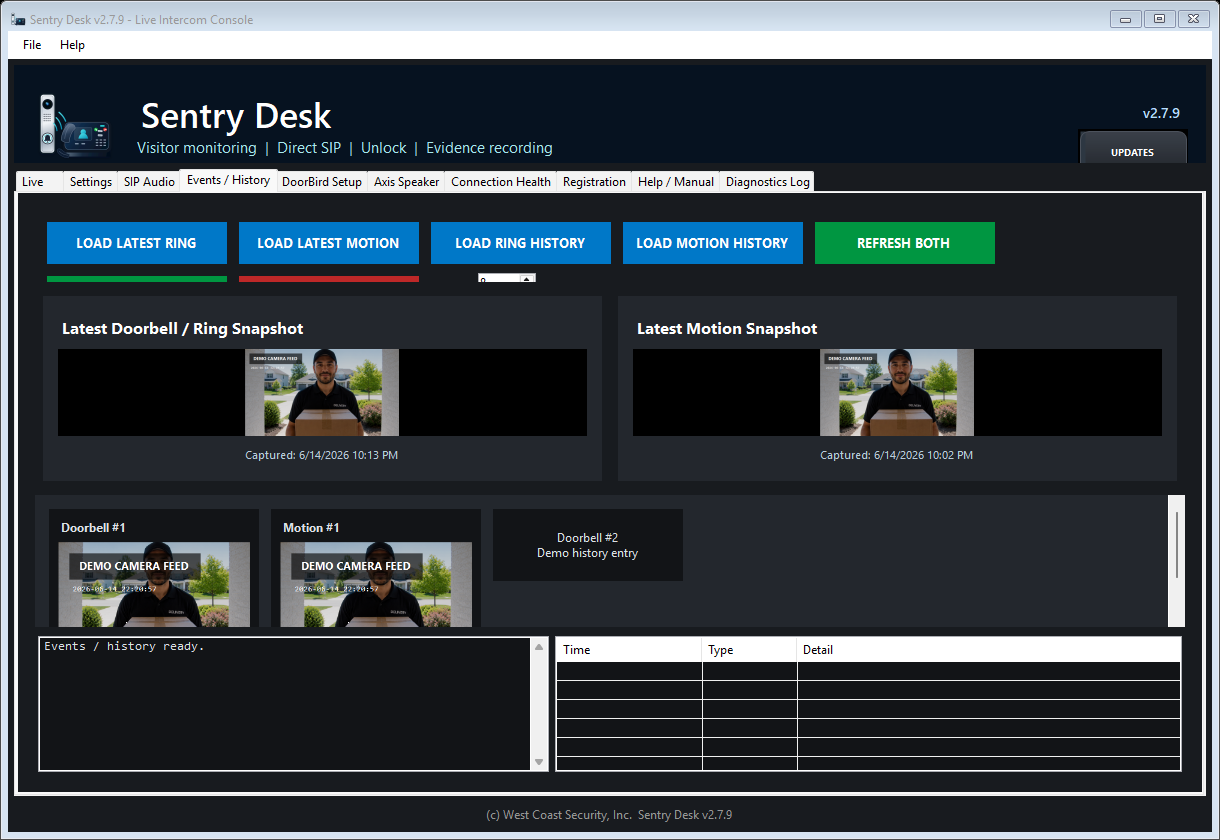Click into the history count number field
Image resolution: width=1220 pixels, height=840 pixels.
click(x=499, y=278)
